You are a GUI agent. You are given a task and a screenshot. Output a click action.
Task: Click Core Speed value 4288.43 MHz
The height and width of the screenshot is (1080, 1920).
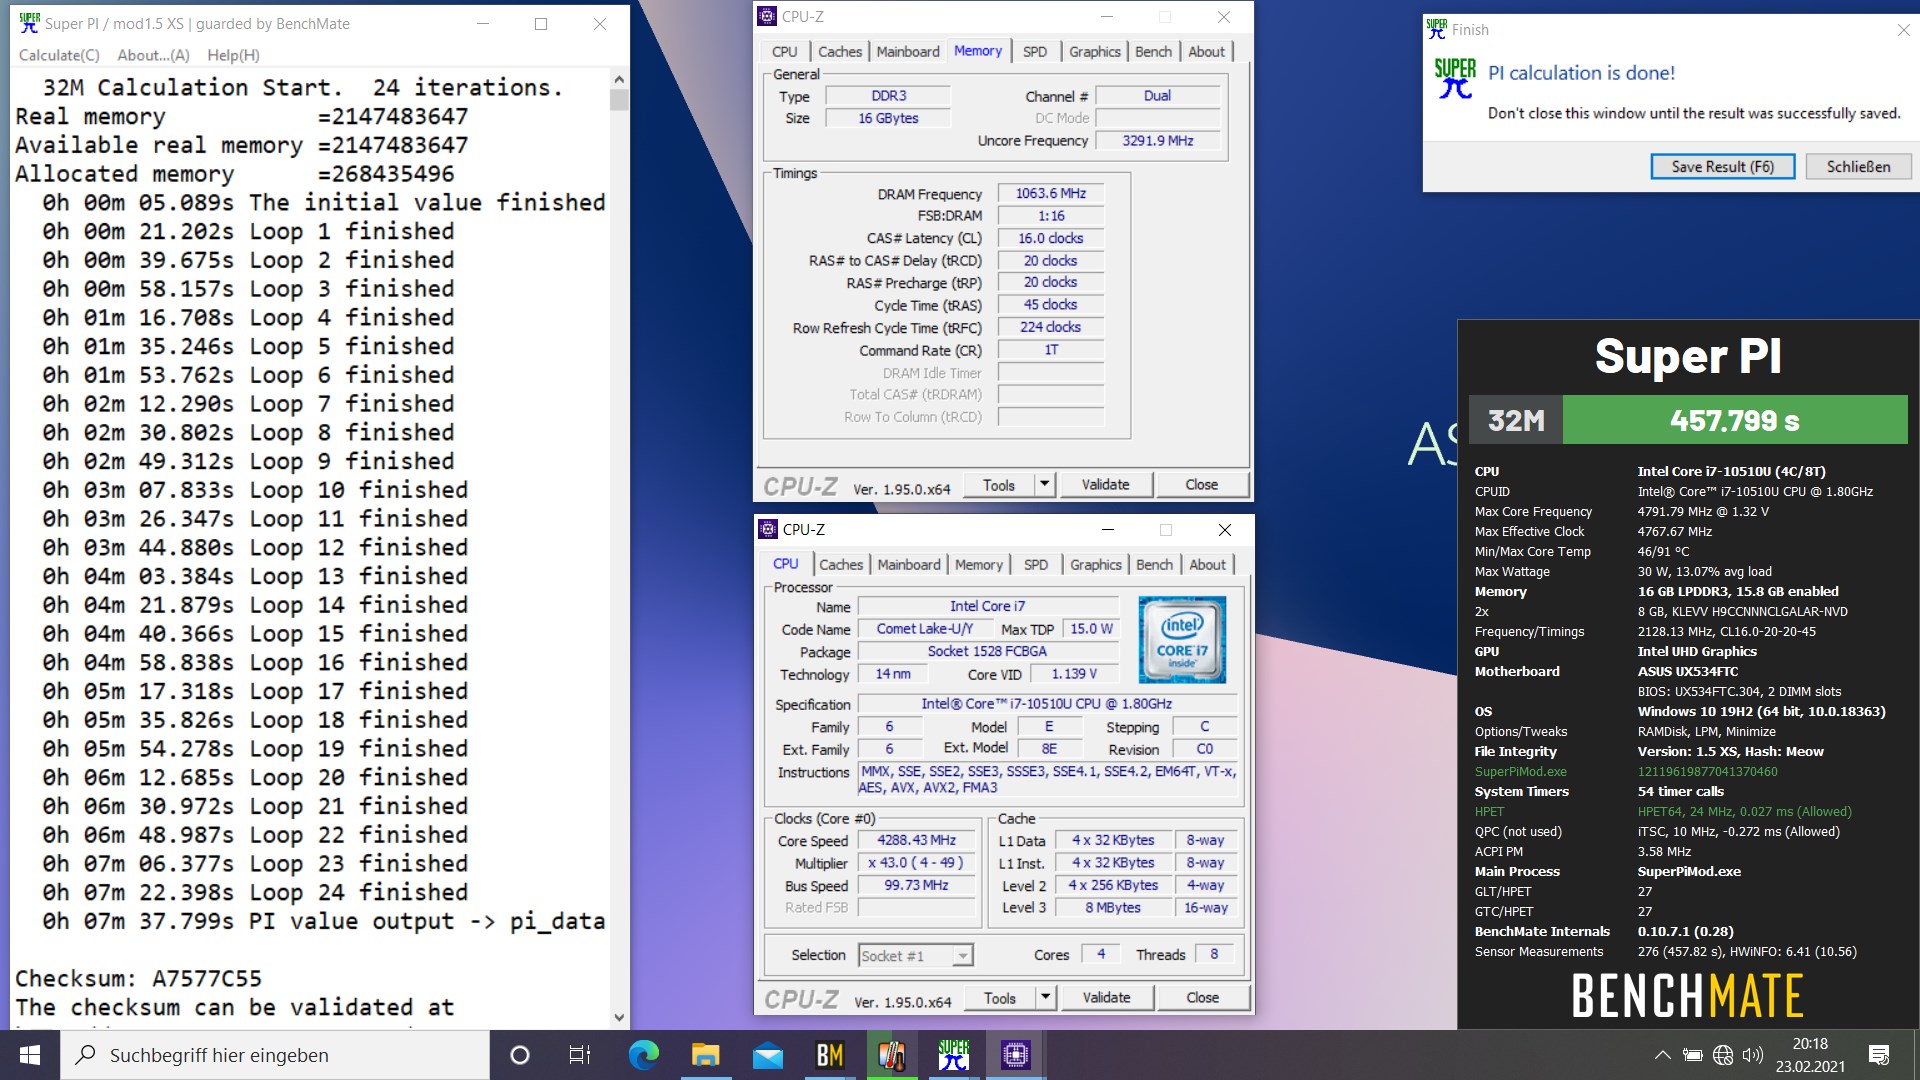click(x=917, y=841)
